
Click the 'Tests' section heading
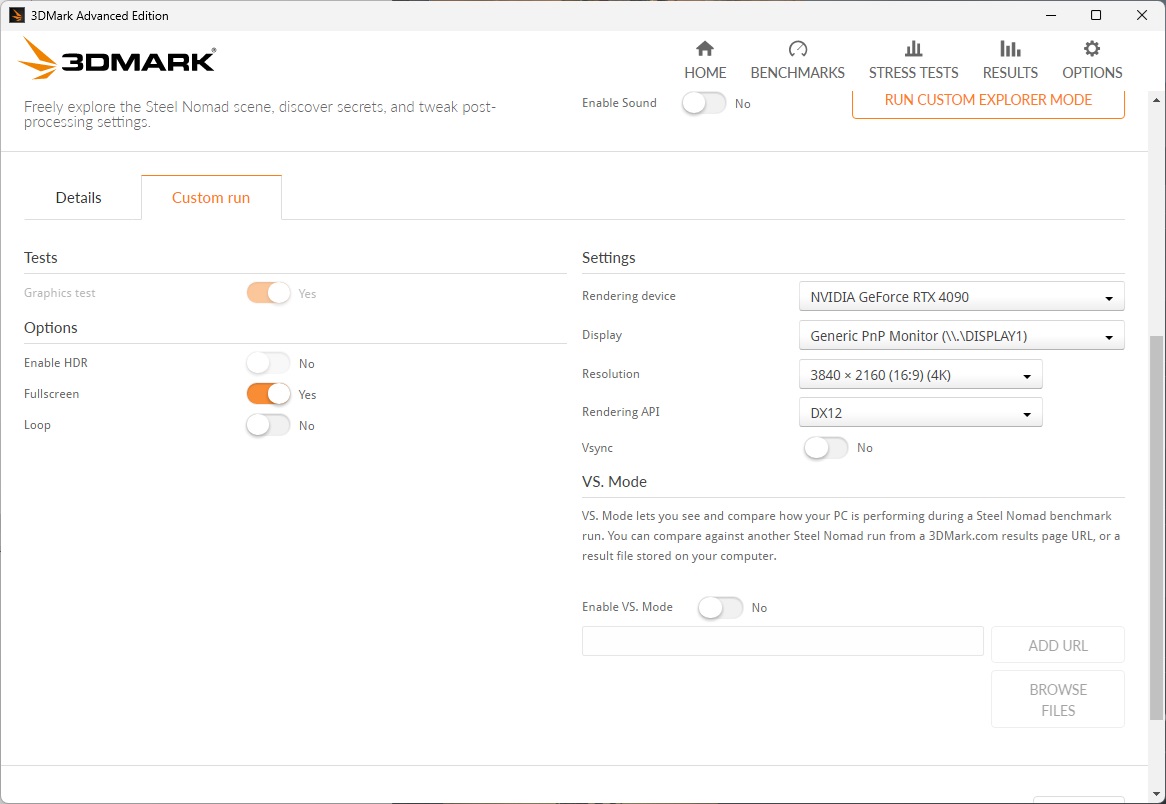tap(40, 257)
